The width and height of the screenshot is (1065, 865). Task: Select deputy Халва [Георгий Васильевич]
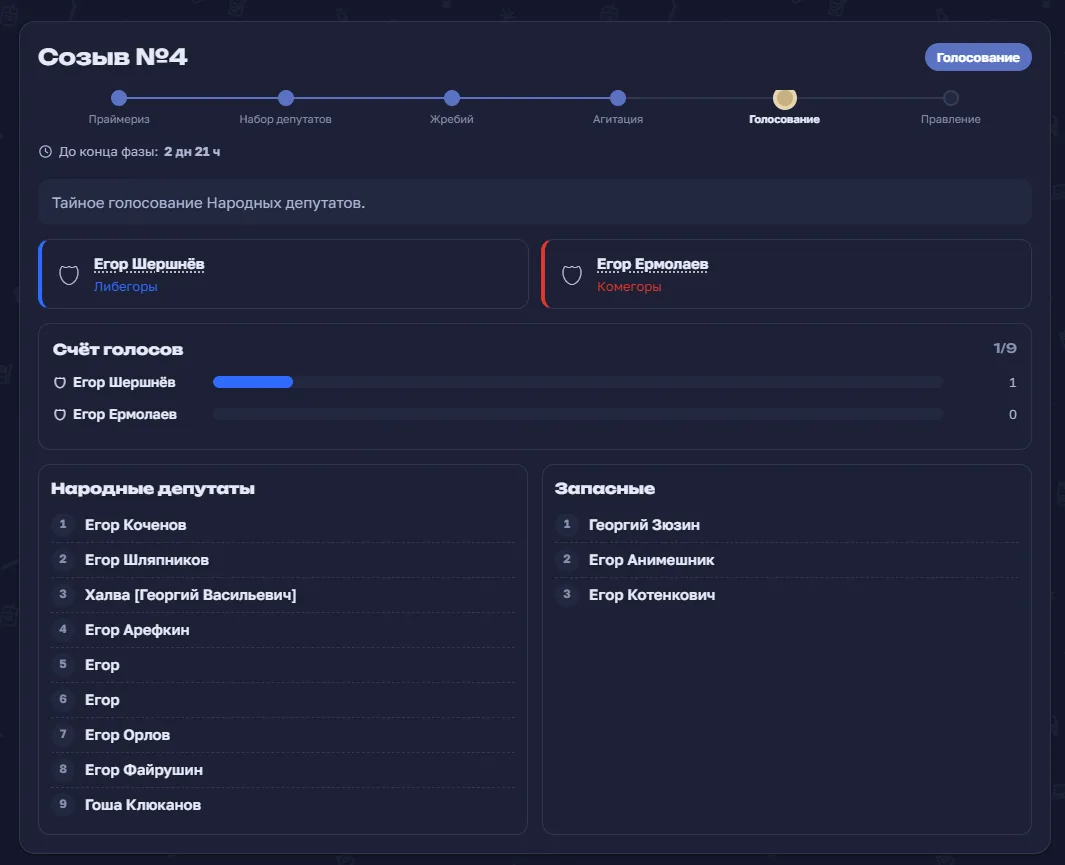[283, 595]
